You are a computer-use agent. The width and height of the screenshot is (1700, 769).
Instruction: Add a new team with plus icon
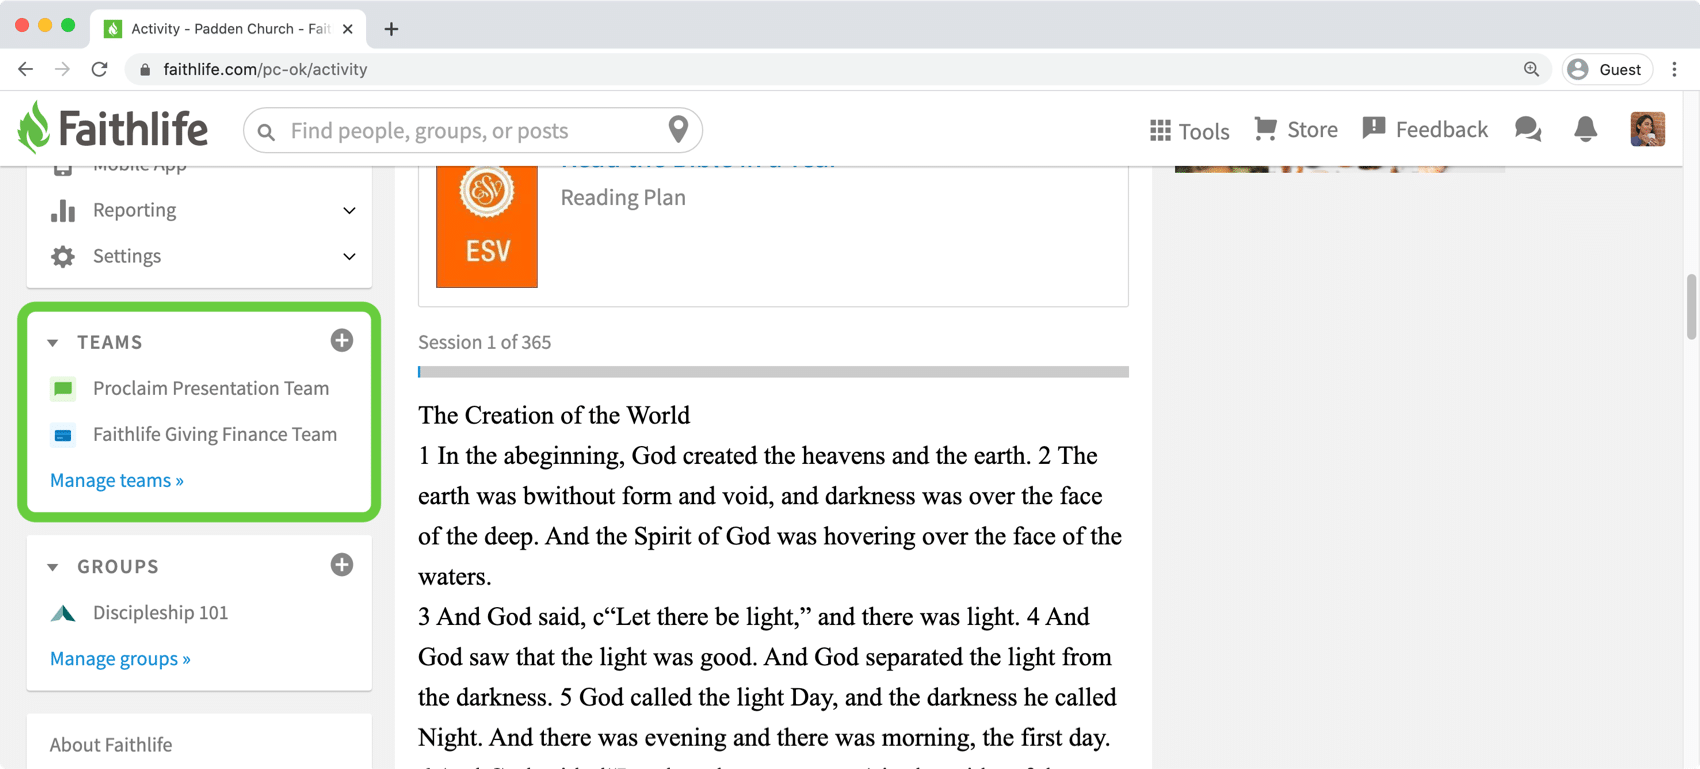342,341
